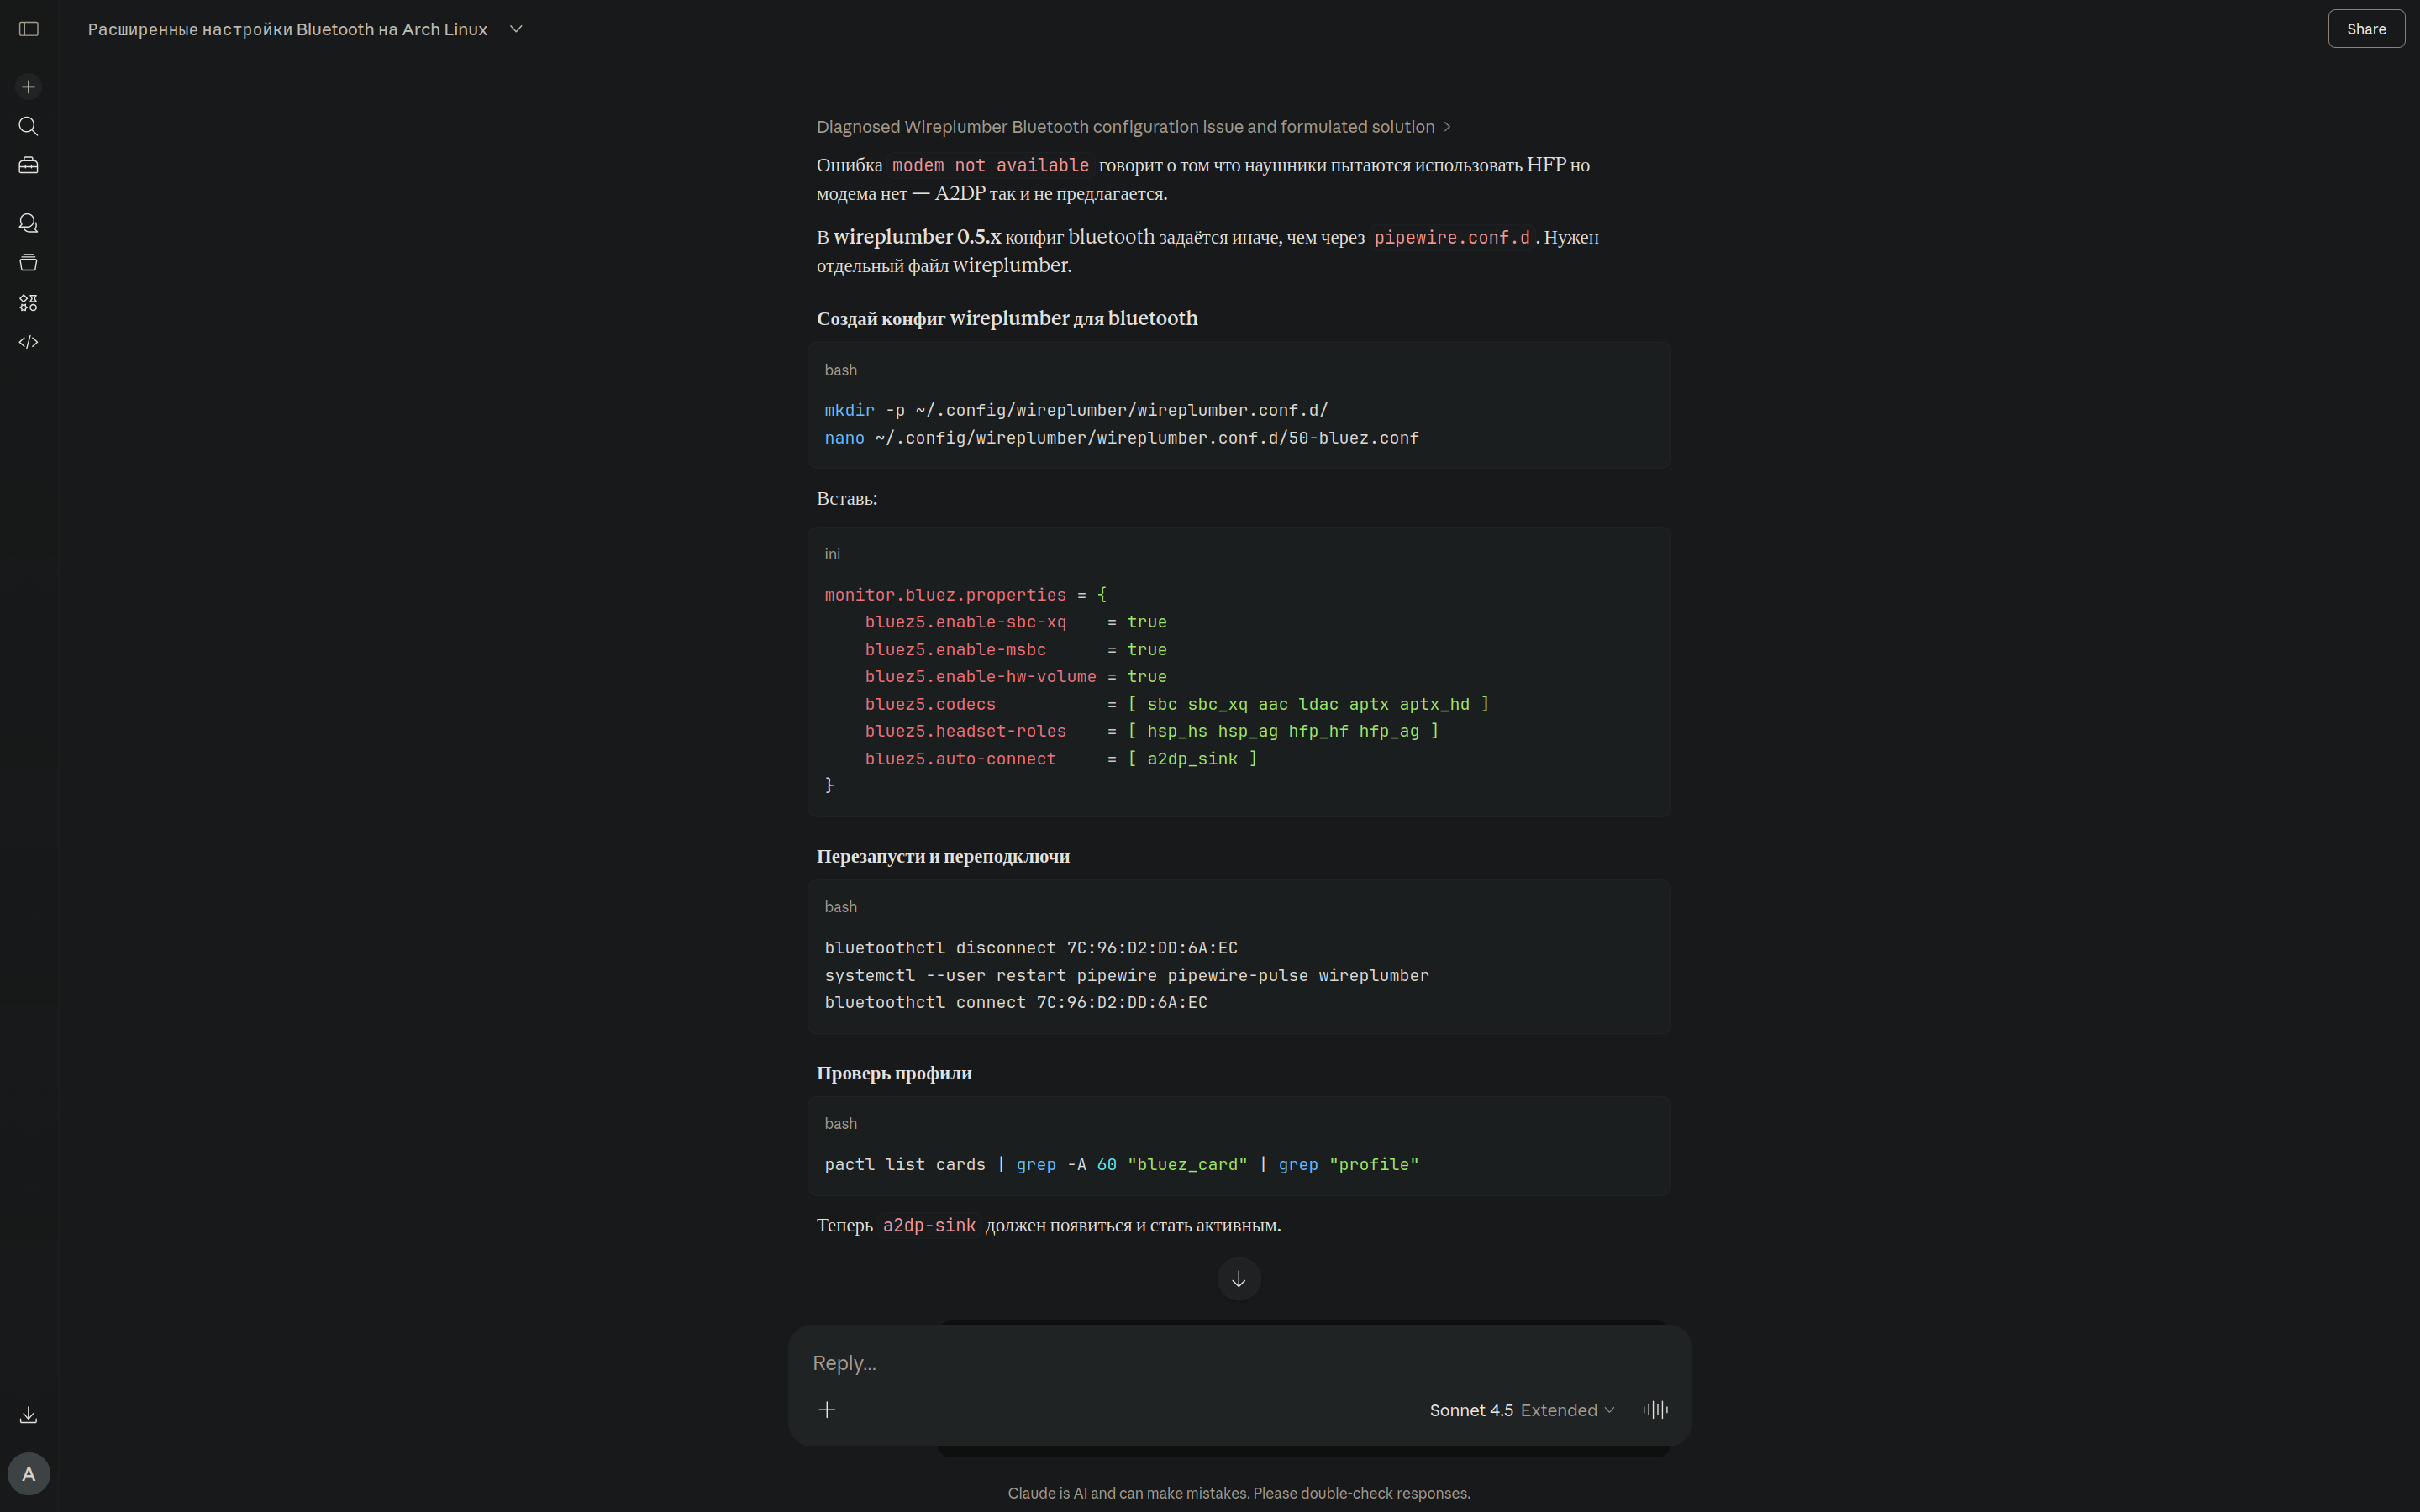2420x1512 pixels.
Task: Click the download app icon
Action: click(29, 1415)
